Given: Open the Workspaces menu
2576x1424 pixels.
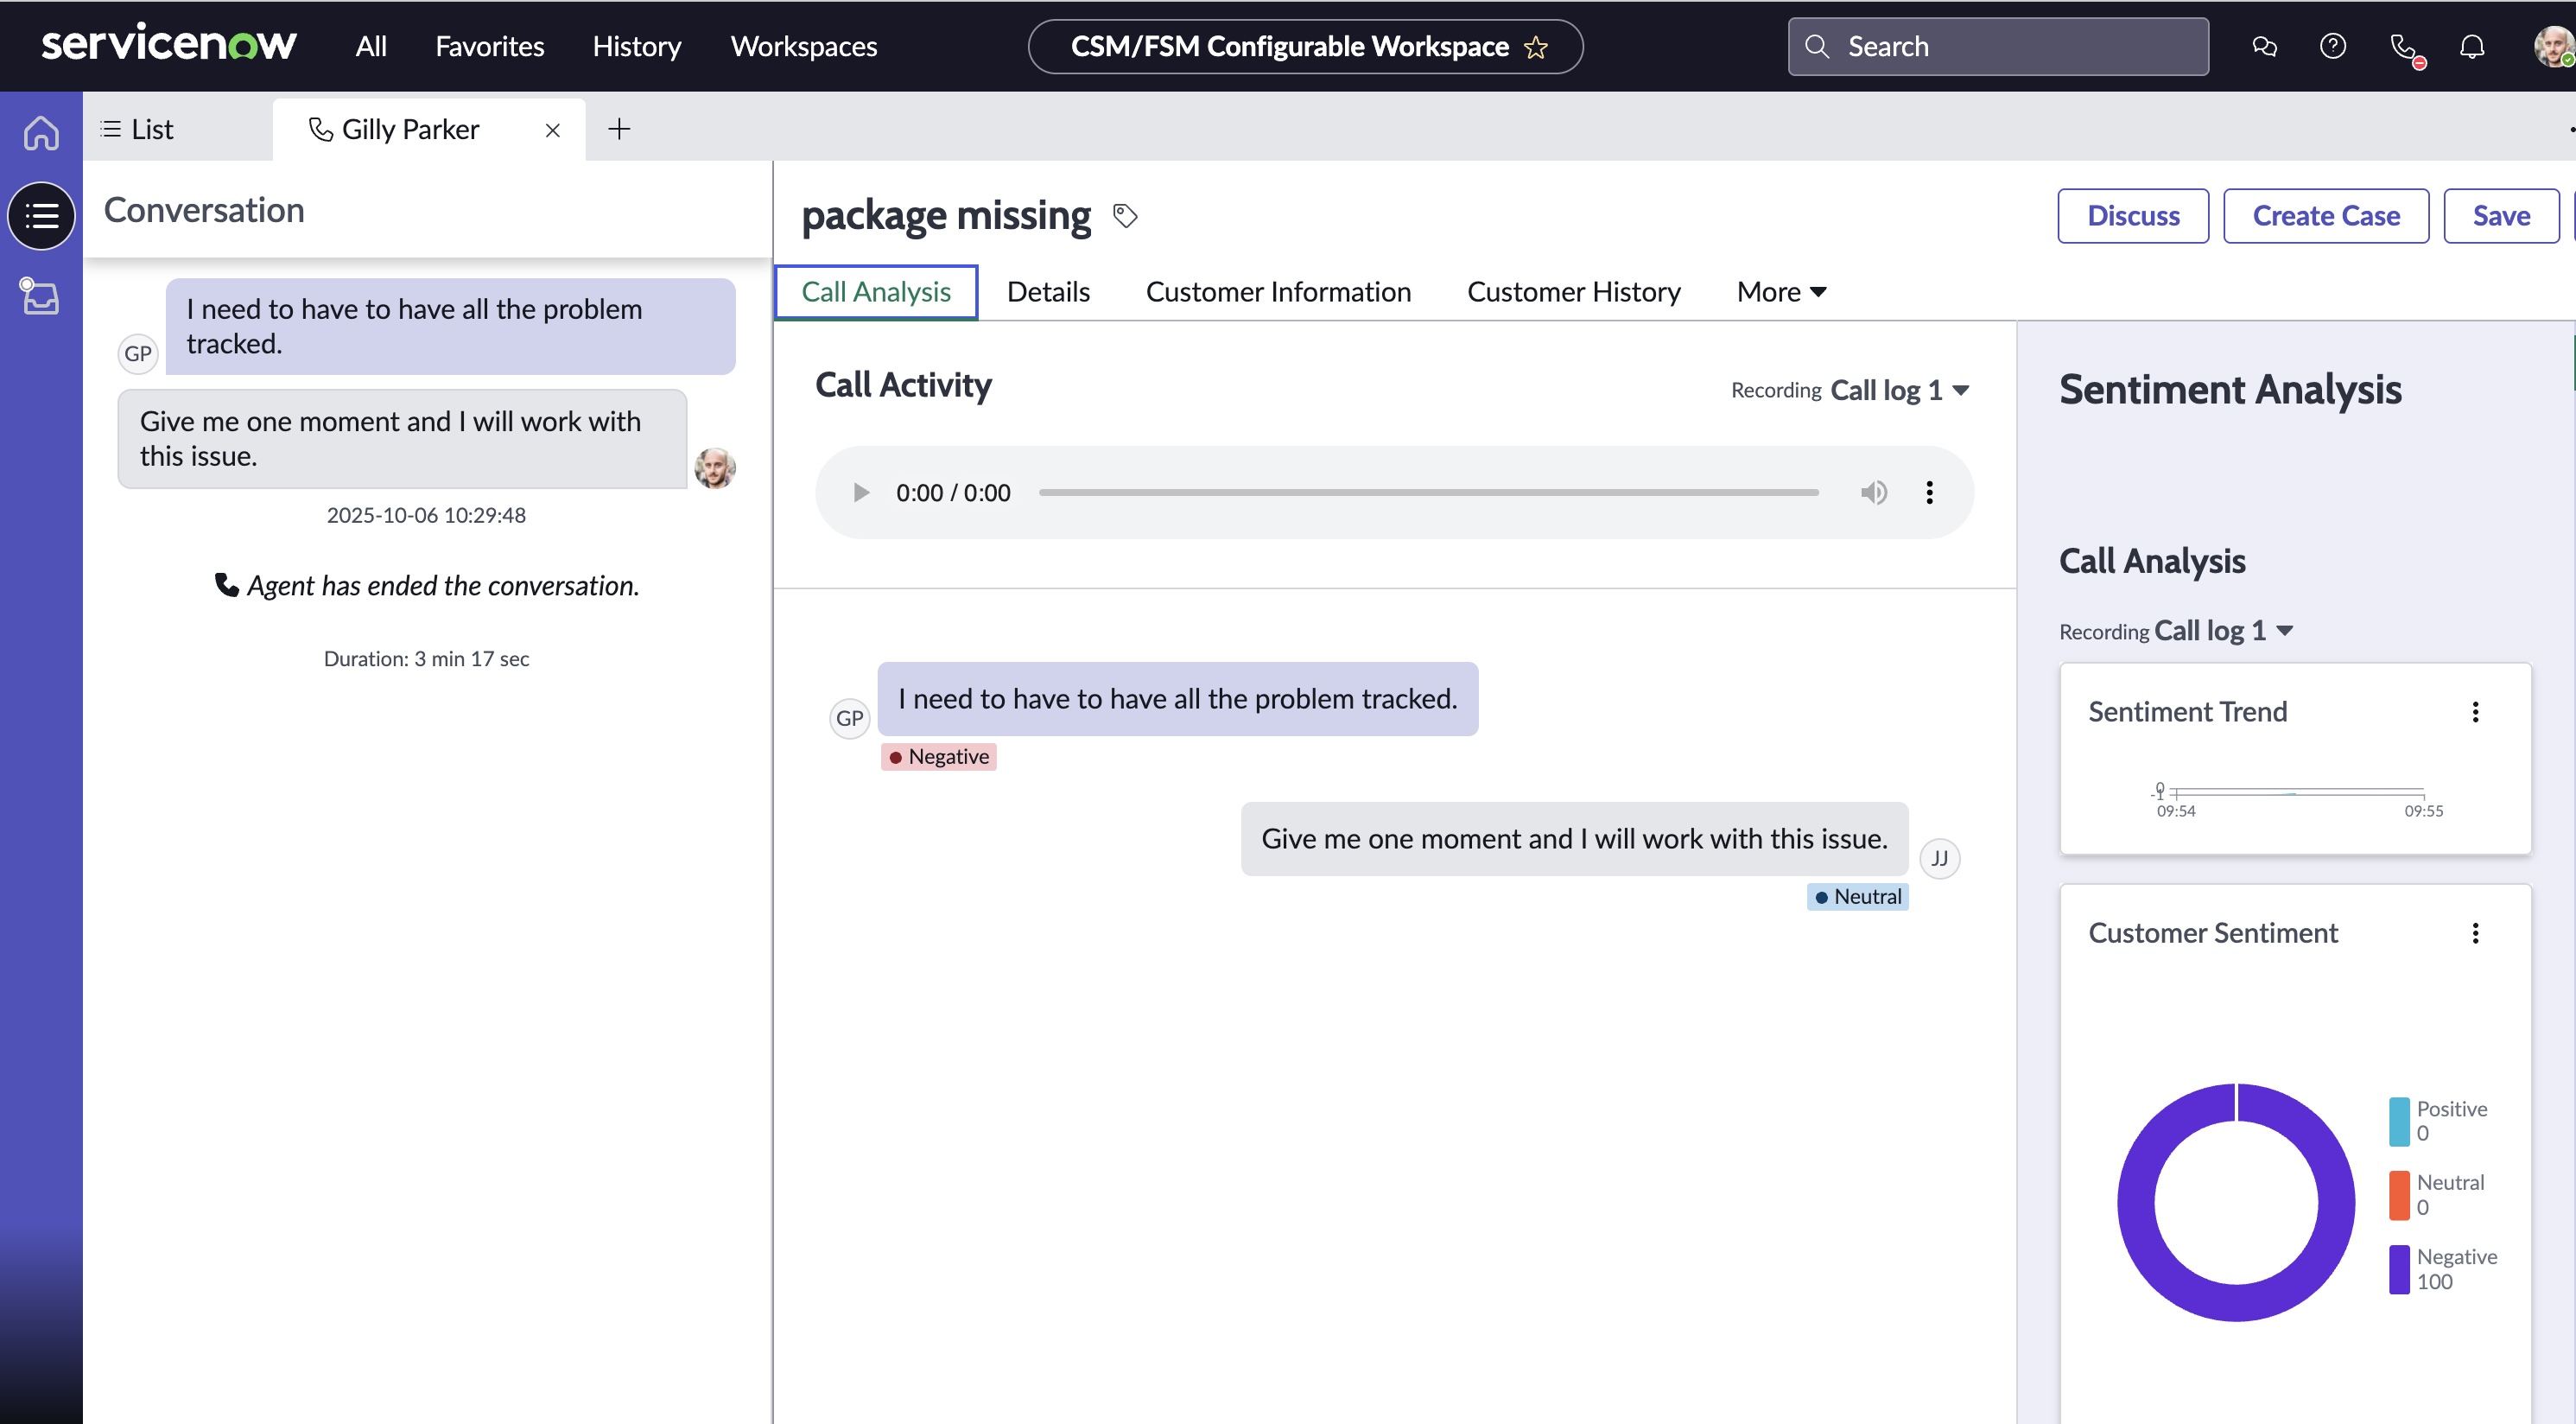Looking at the screenshot, I should [804, 46].
